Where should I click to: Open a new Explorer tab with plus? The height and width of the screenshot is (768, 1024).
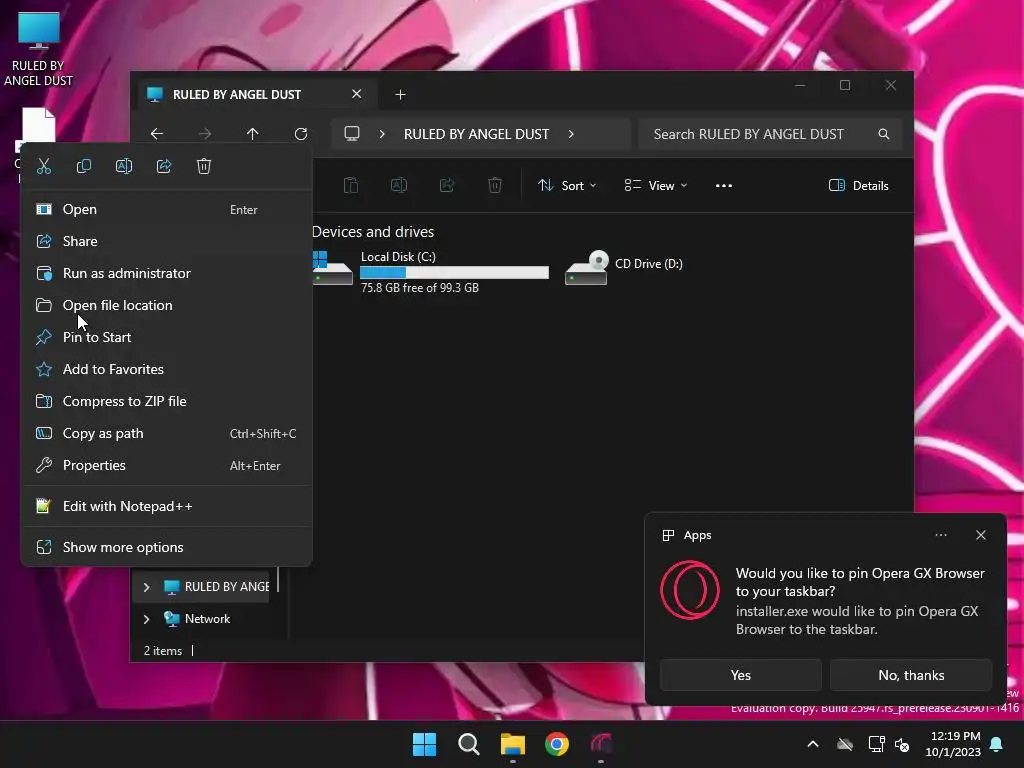[x=400, y=95]
